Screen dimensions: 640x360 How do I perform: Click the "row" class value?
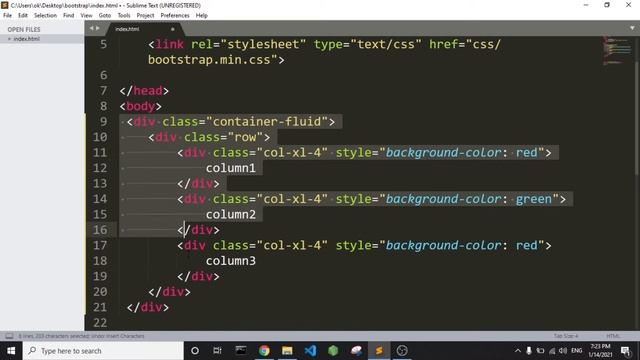245,137
